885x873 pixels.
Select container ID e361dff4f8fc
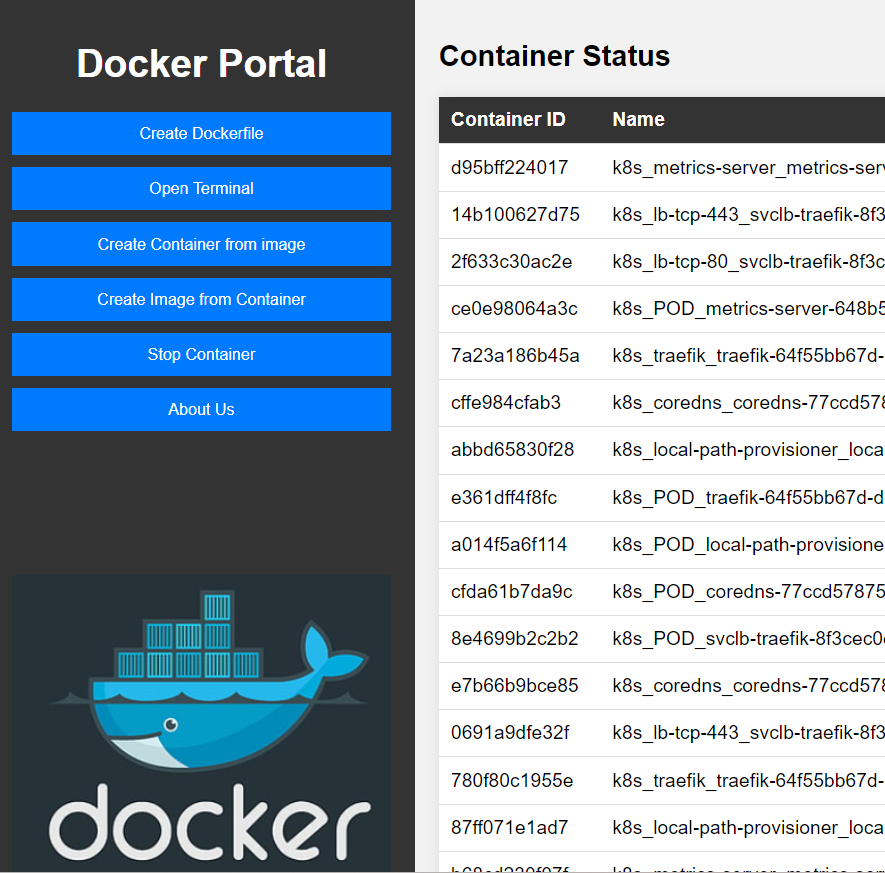503,498
